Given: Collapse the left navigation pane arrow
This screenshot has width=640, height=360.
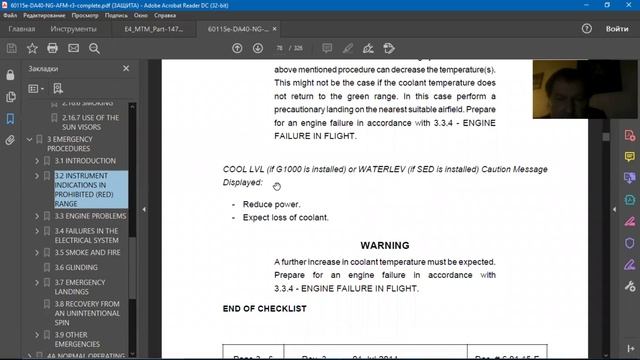Looking at the screenshot, I should click(x=144, y=209).
